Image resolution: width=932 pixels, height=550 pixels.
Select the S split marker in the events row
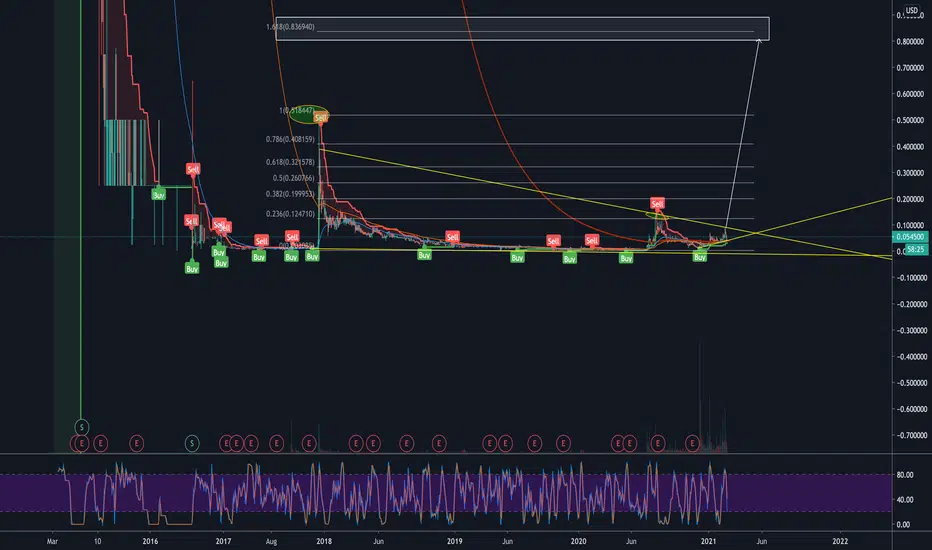click(x=191, y=444)
